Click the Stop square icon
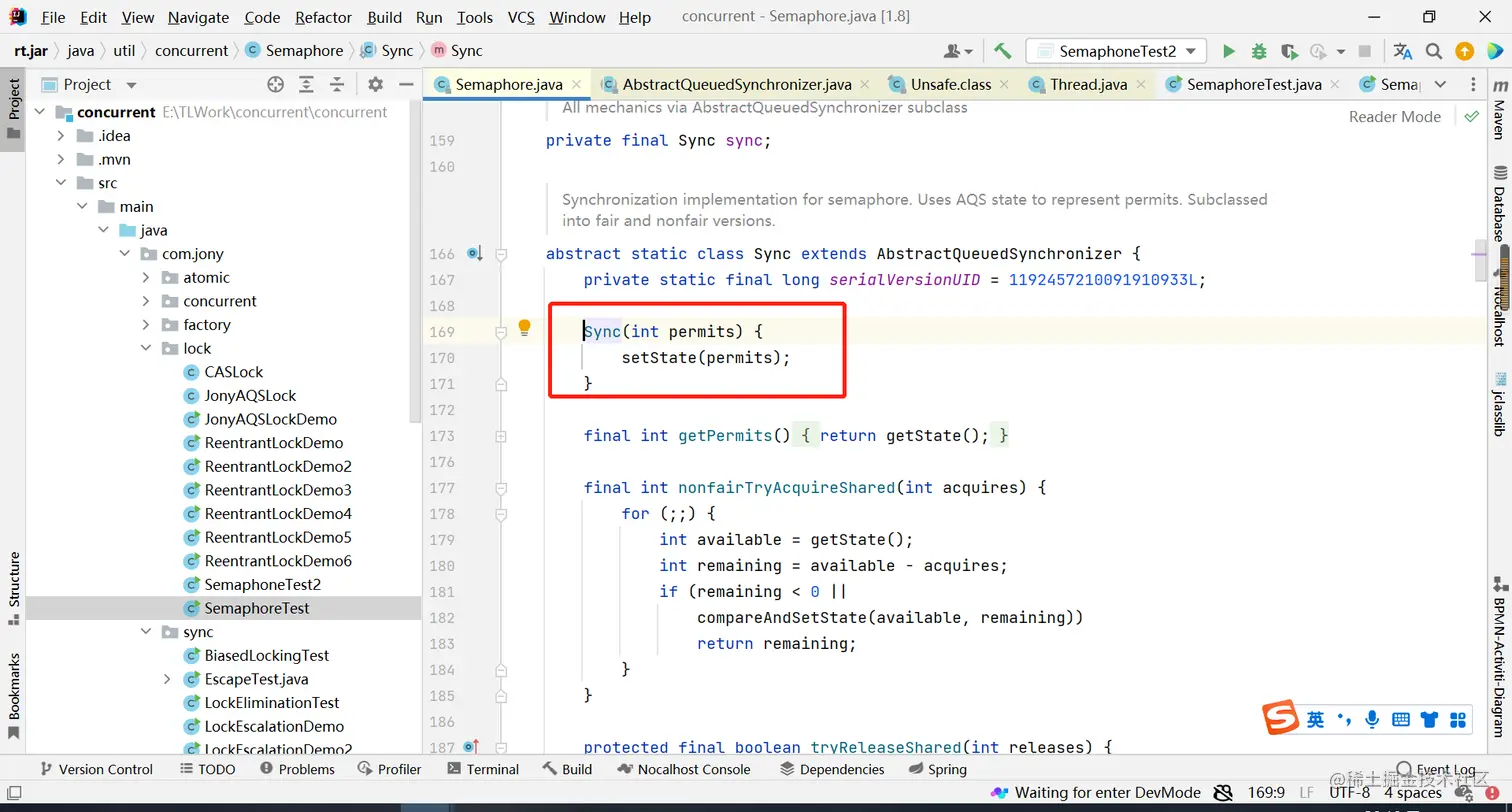 tap(1365, 51)
